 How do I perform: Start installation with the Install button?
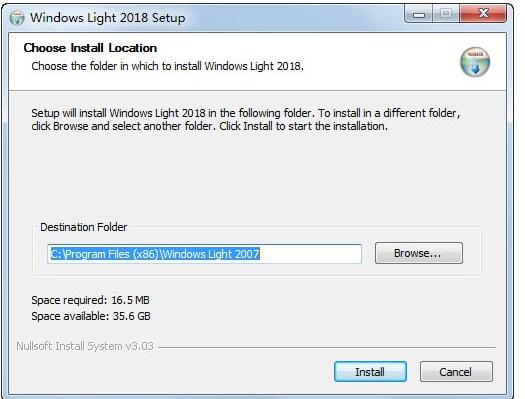pyautogui.click(x=370, y=372)
